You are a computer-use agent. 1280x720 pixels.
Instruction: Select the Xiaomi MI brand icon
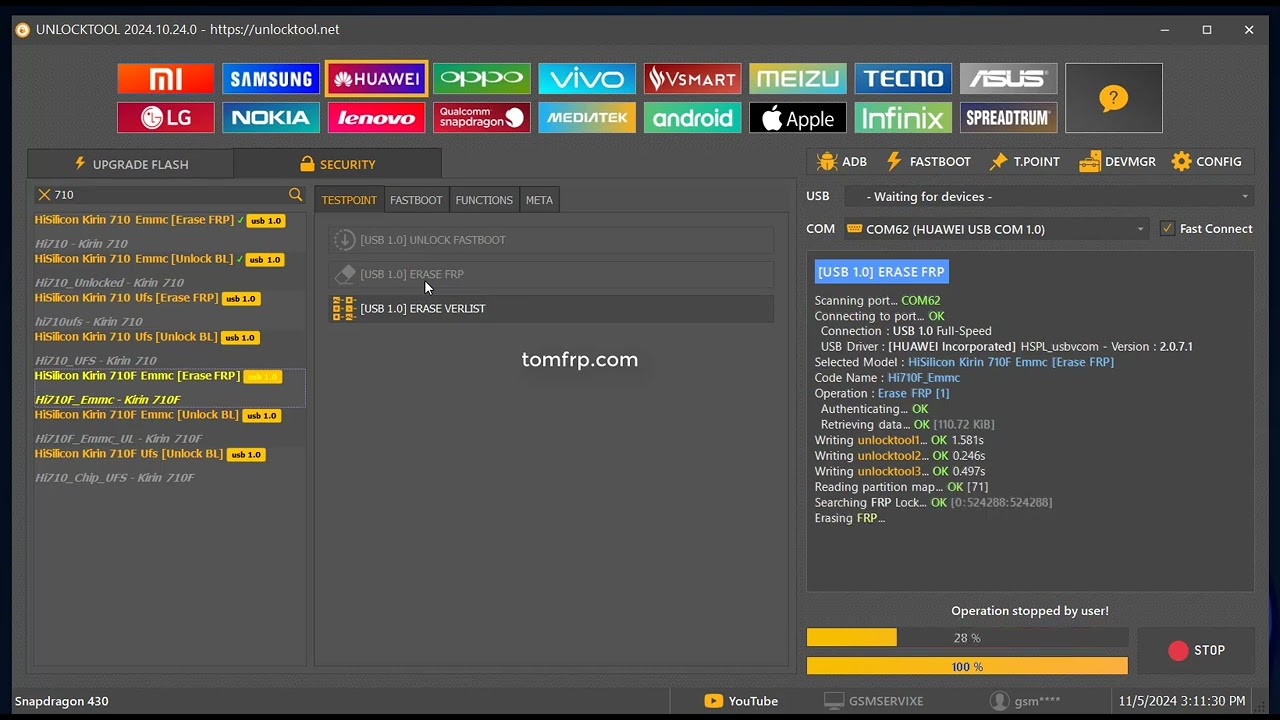pos(166,79)
